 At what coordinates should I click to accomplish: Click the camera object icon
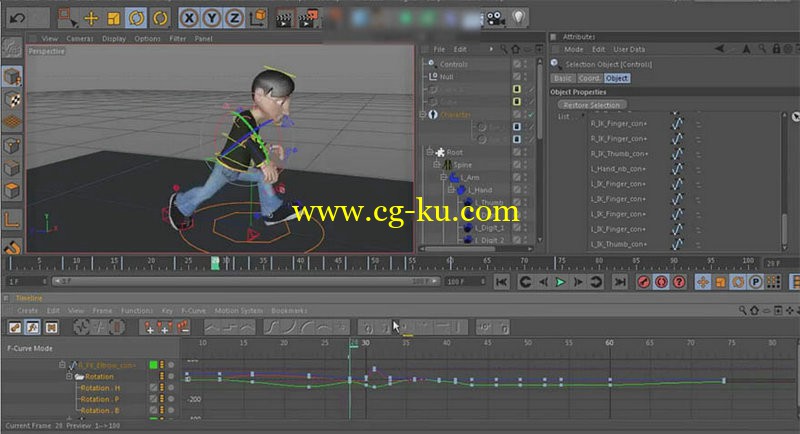(x=494, y=19)
